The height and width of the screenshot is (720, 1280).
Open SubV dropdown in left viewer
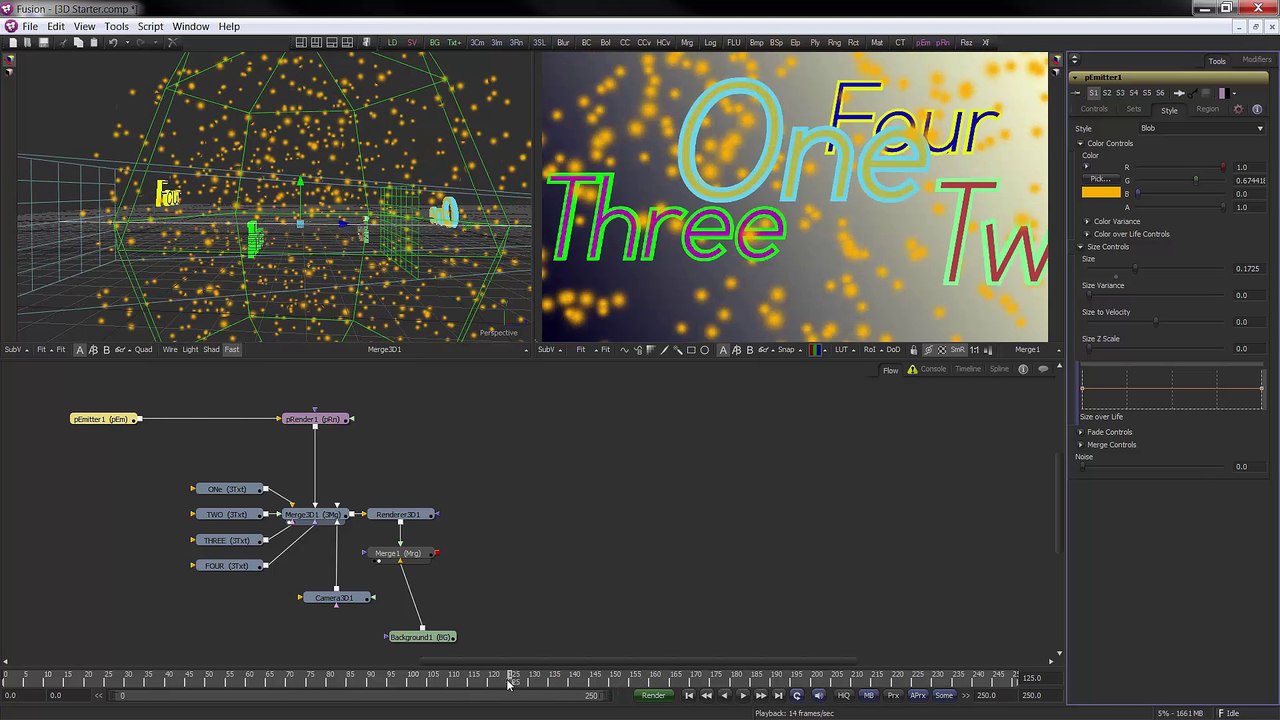click(15, 349)
